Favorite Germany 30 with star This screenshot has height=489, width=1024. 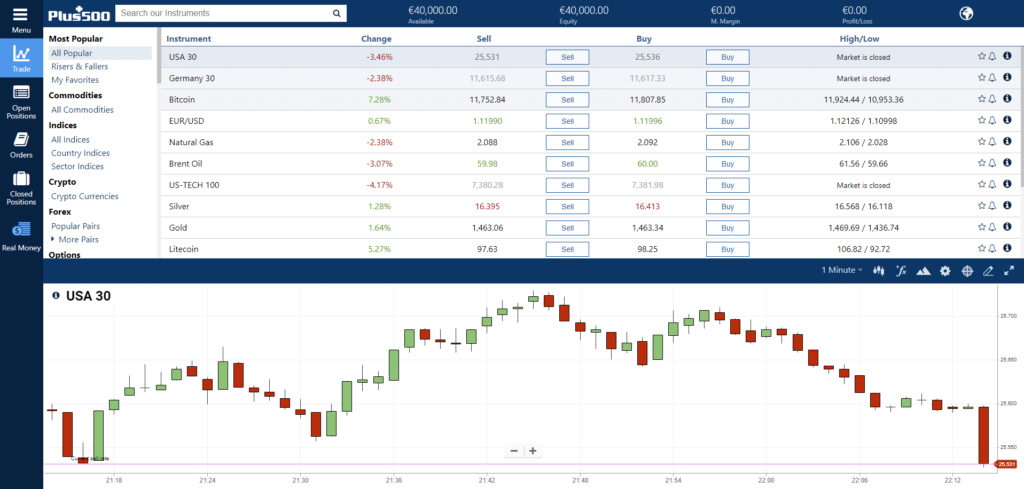[x=982, y=78]
